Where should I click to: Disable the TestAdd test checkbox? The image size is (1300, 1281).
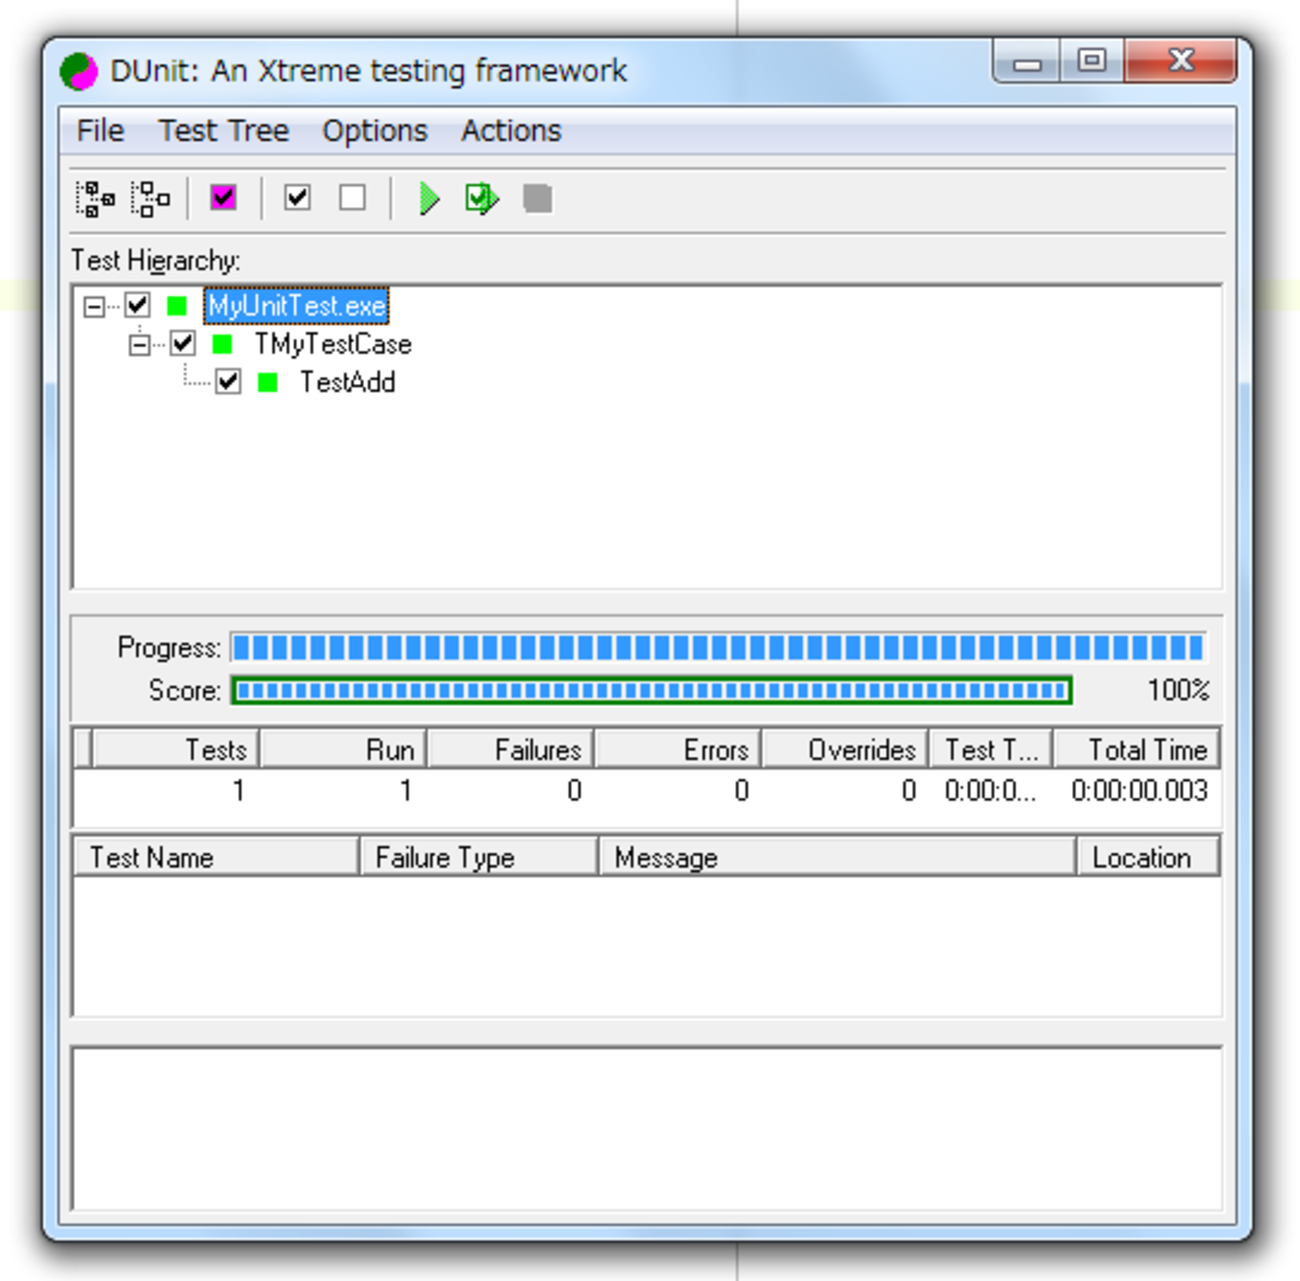pos(228,382)
